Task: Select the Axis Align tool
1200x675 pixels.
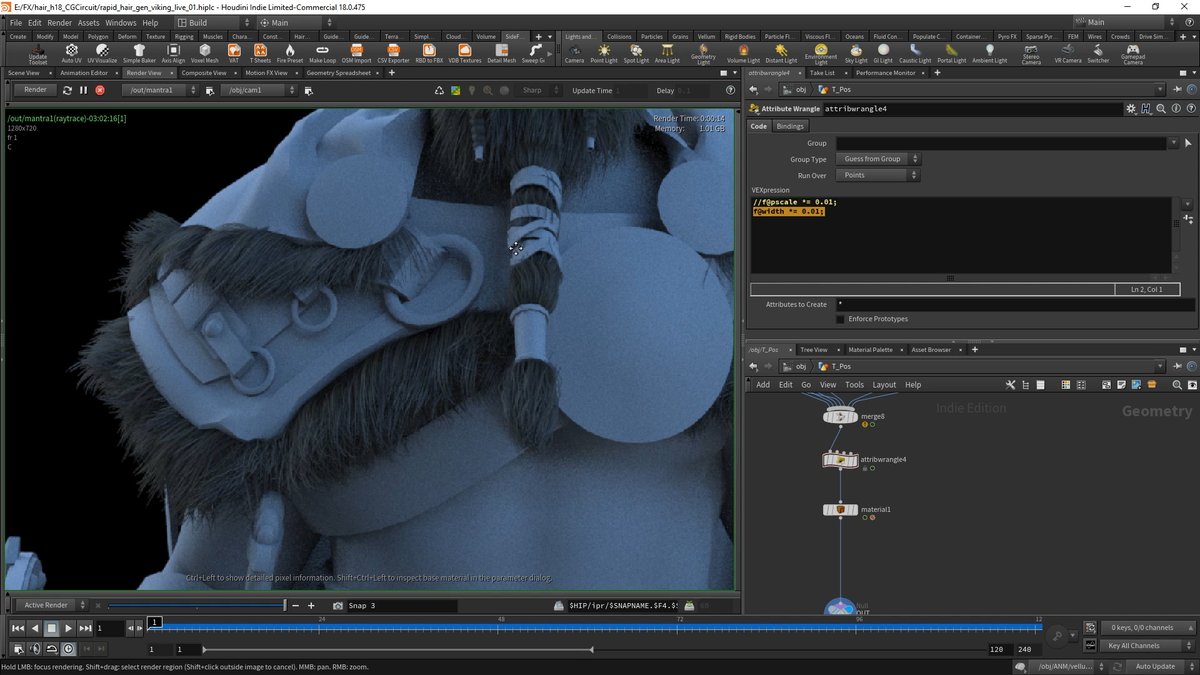Action: [173, 53]
